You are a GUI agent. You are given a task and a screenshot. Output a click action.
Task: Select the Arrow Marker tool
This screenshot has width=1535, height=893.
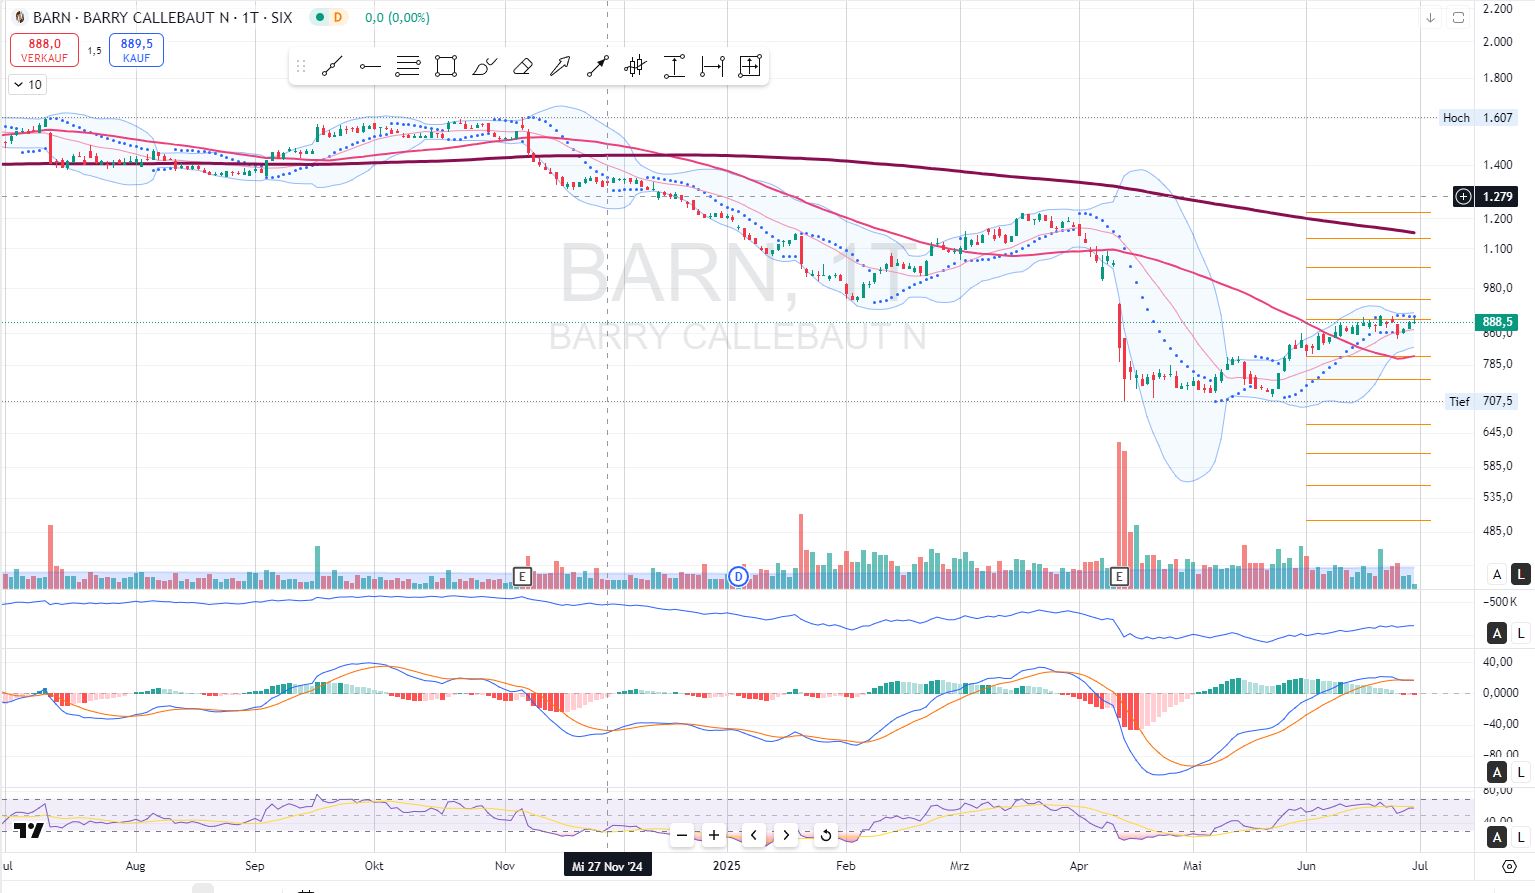click(x=560, y=67)
